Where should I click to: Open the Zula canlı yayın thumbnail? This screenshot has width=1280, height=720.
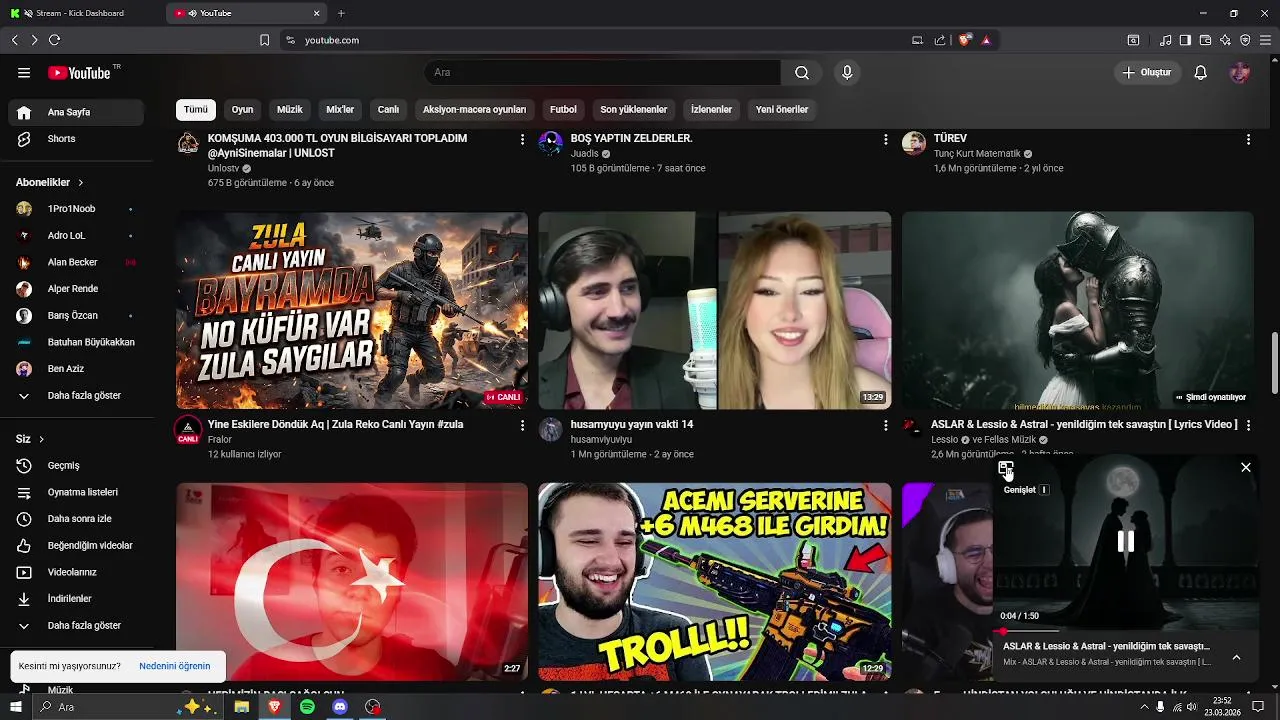352,310
